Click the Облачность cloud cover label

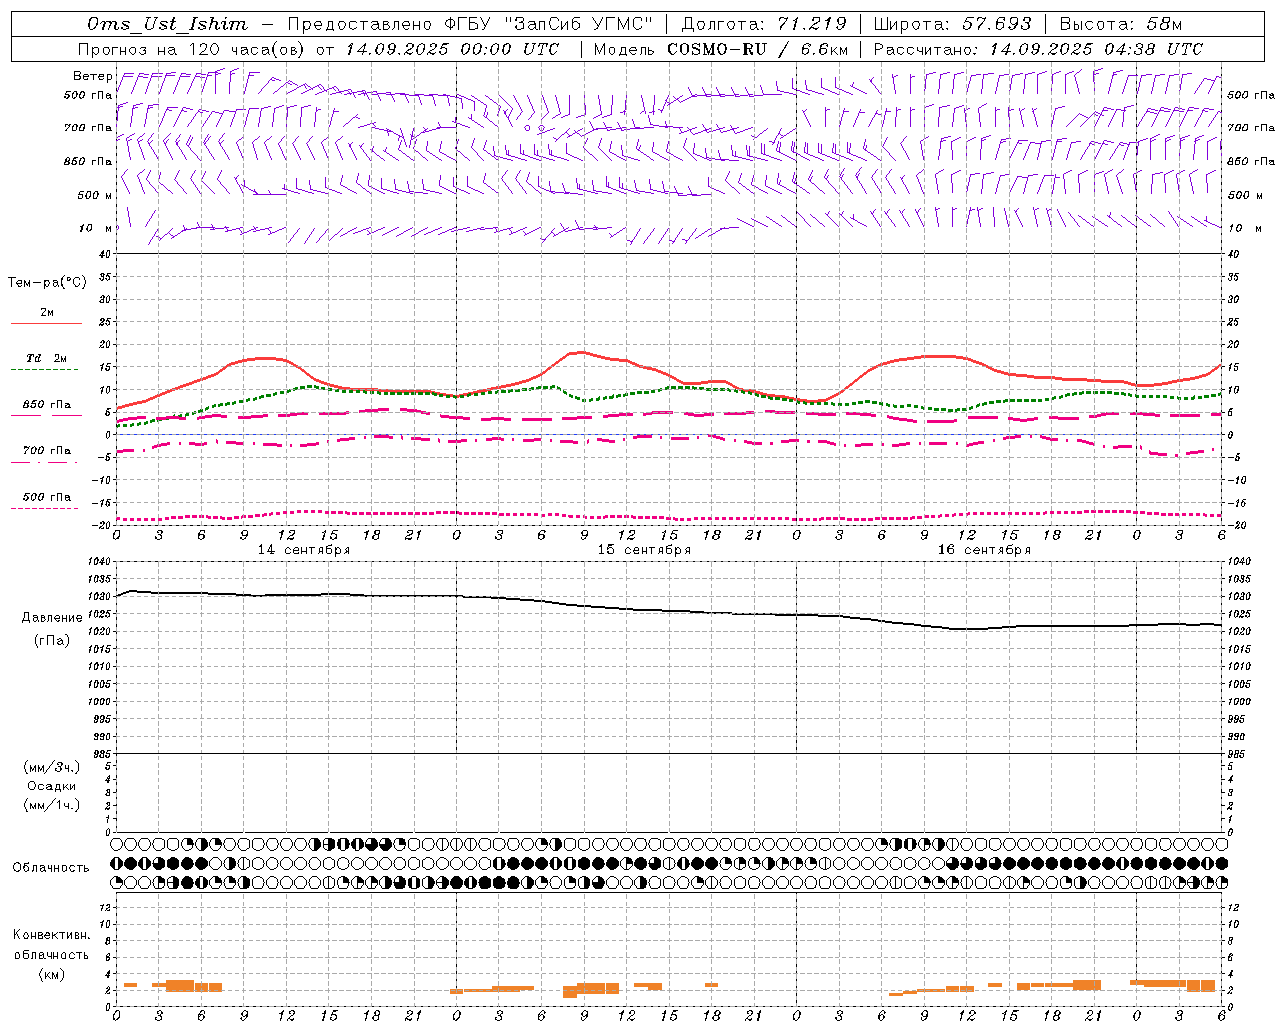(x=51, y=868)
